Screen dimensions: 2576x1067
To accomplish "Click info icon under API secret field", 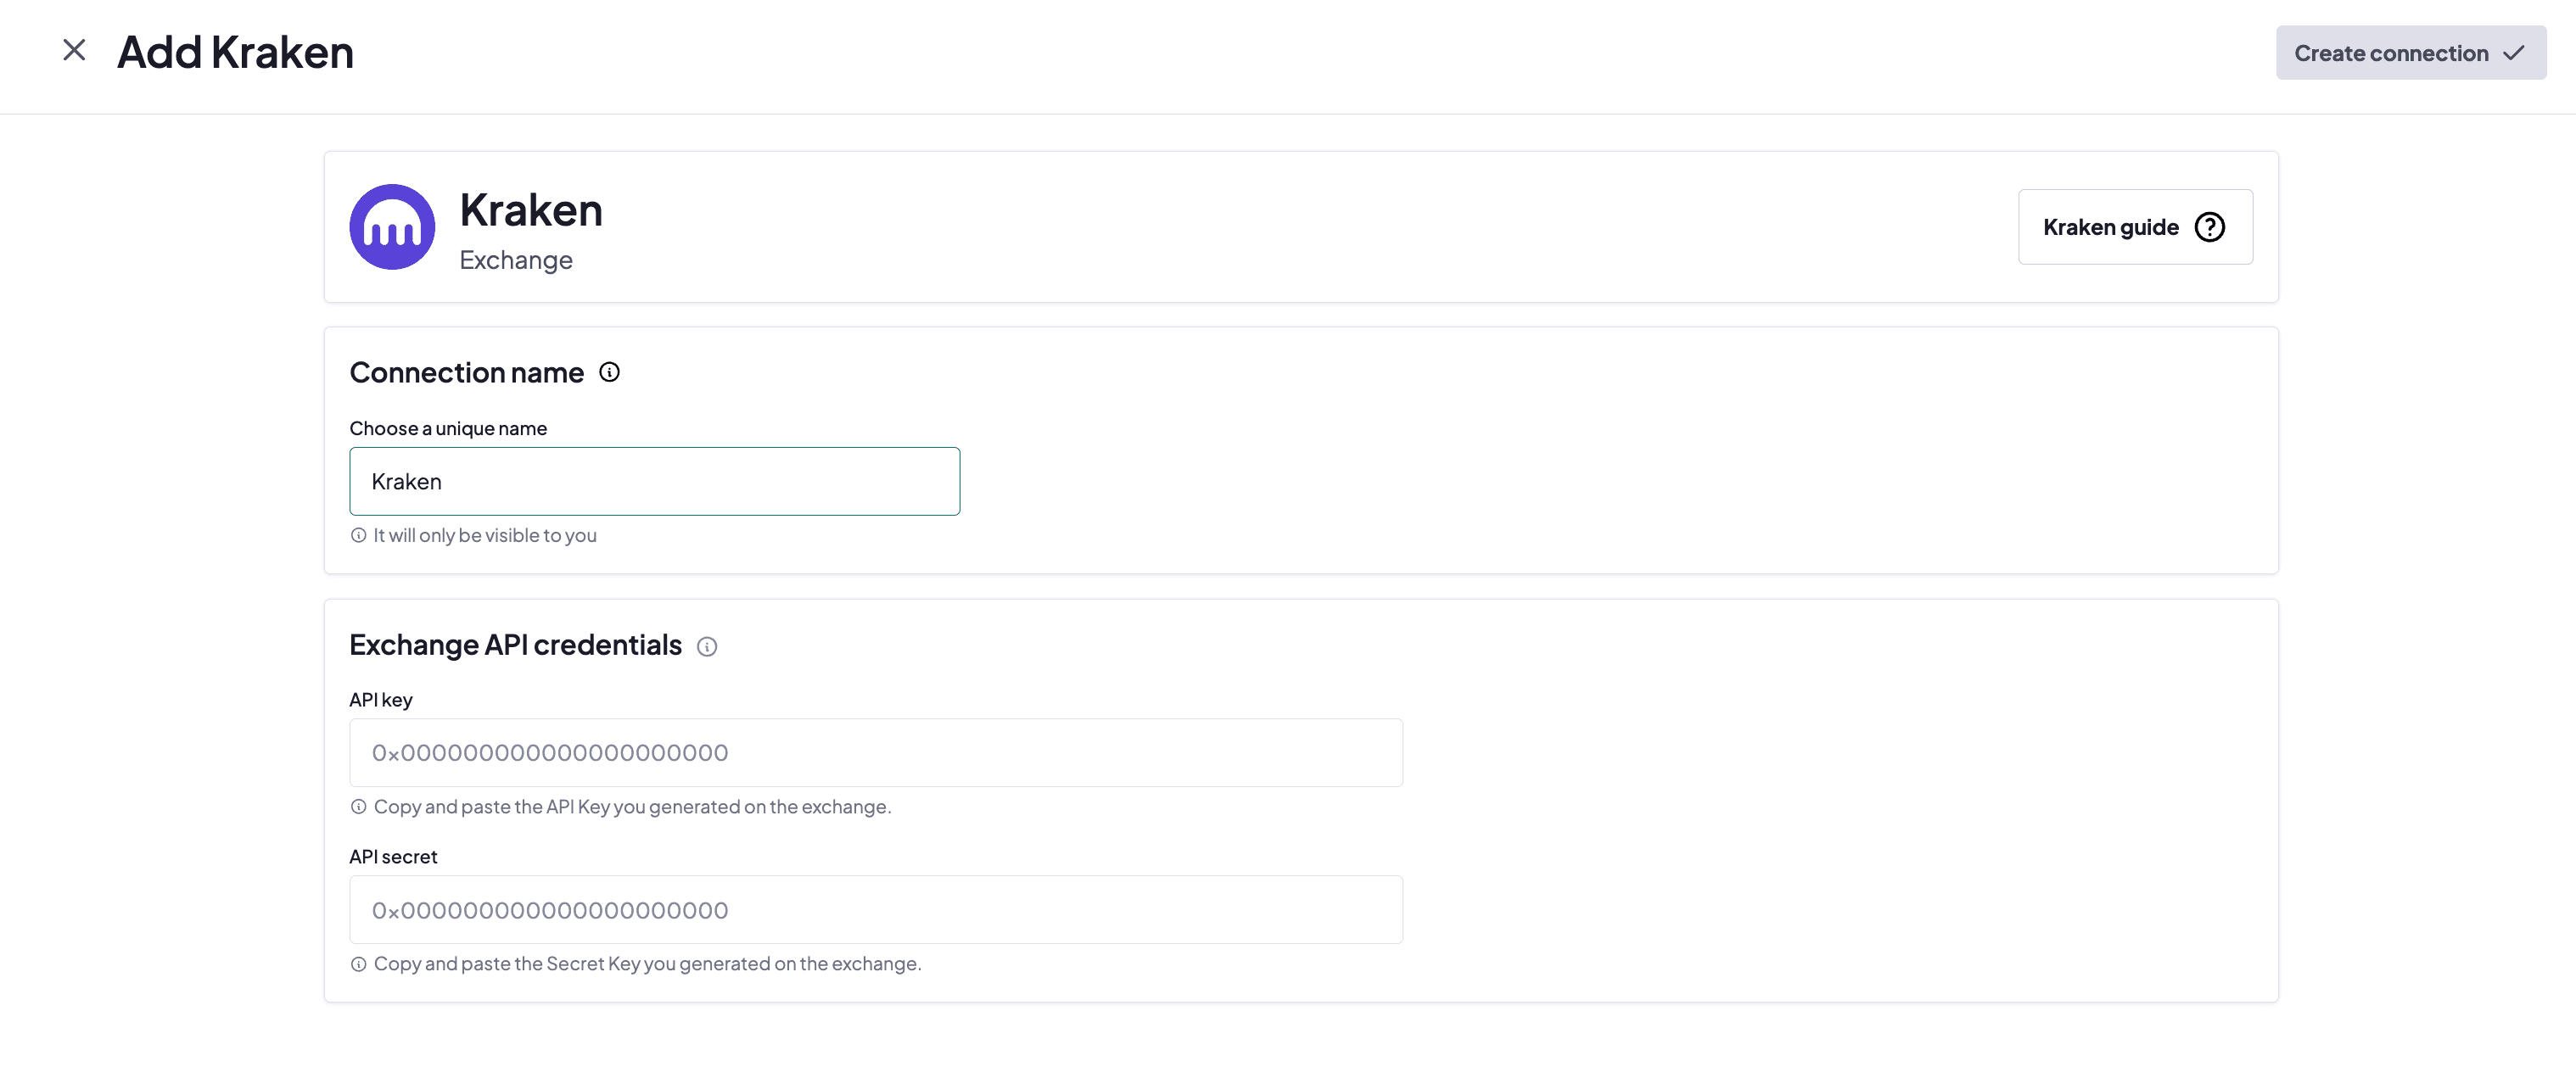I will click(x=358, y=964).
